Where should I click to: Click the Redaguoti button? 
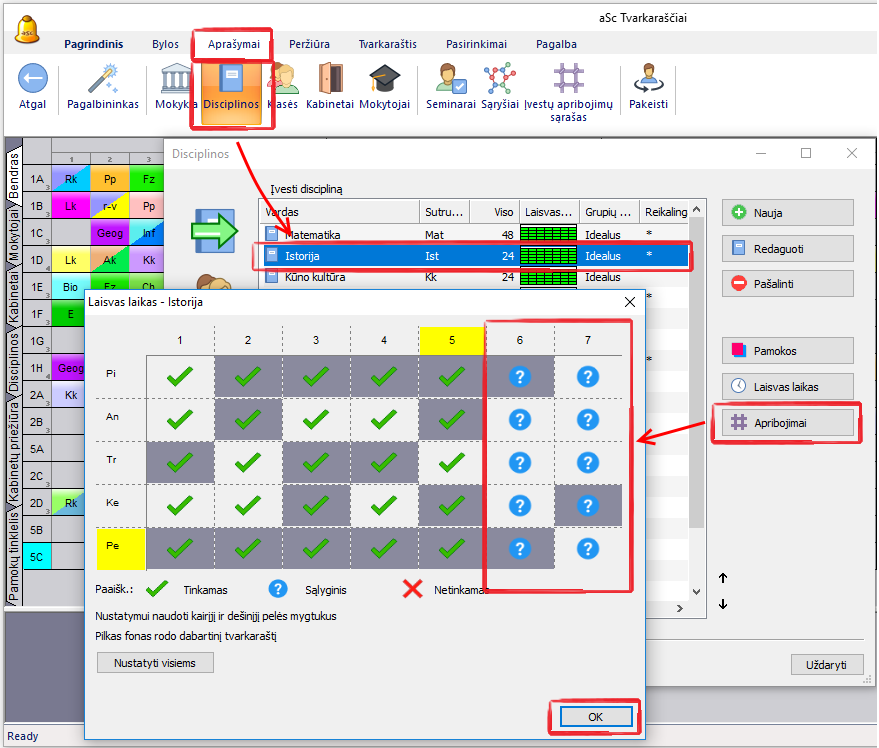[x=787, y=248]
